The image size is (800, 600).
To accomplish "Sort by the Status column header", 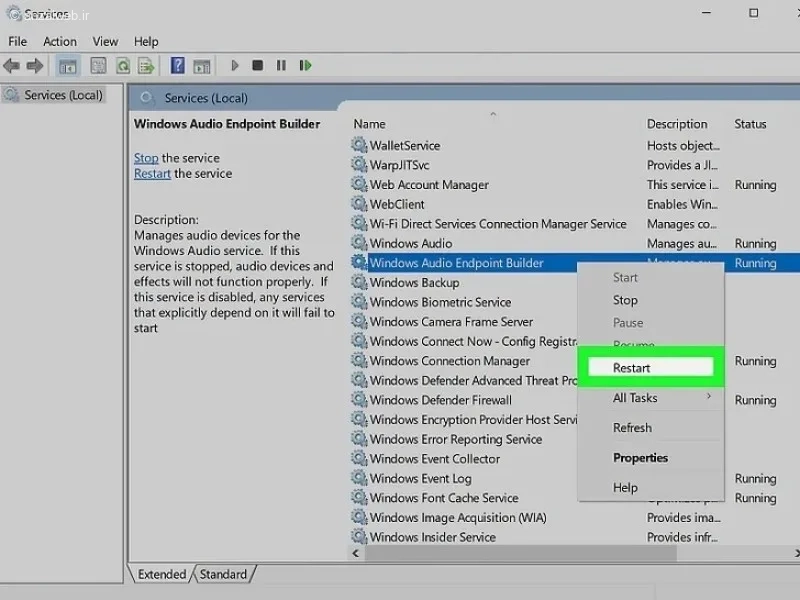I will (x=750, y=124).
